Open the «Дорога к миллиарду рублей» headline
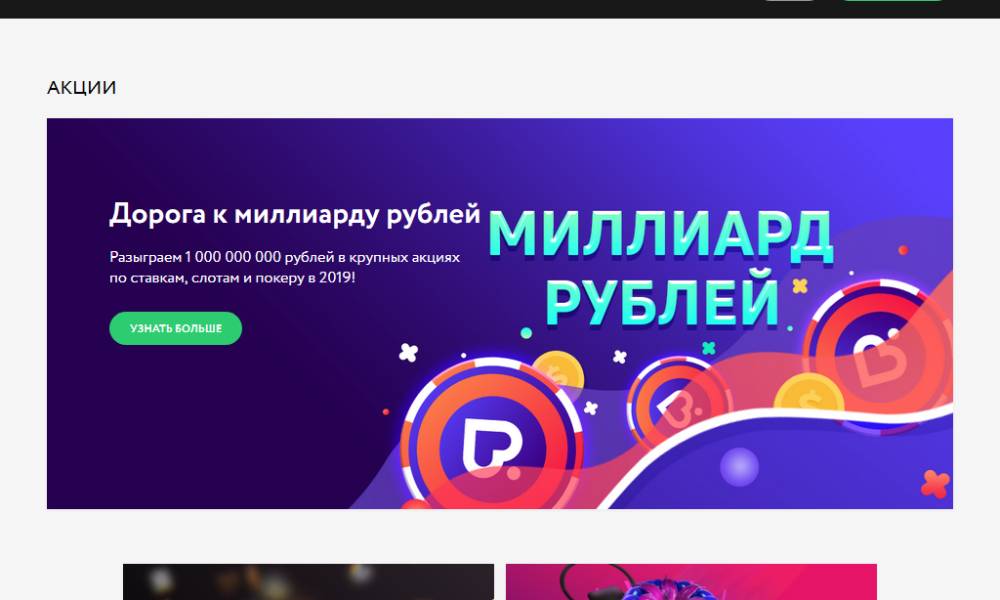1000x600 pixels. coord(295,214)
